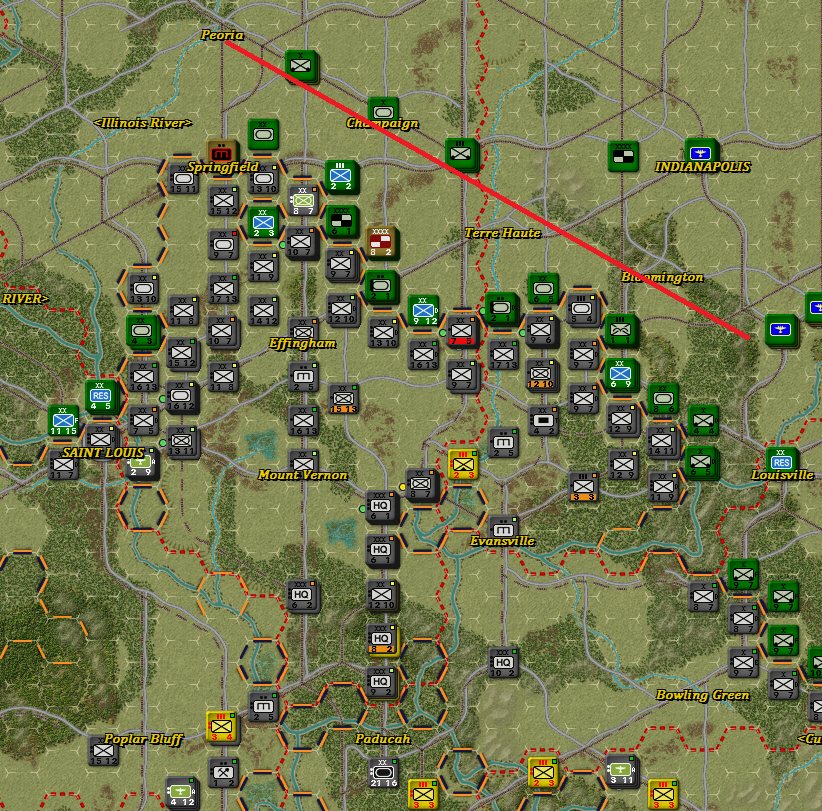Click the Springfield city label
The height and width of the screenshot is (811, 822).
[x=223, y=167]
